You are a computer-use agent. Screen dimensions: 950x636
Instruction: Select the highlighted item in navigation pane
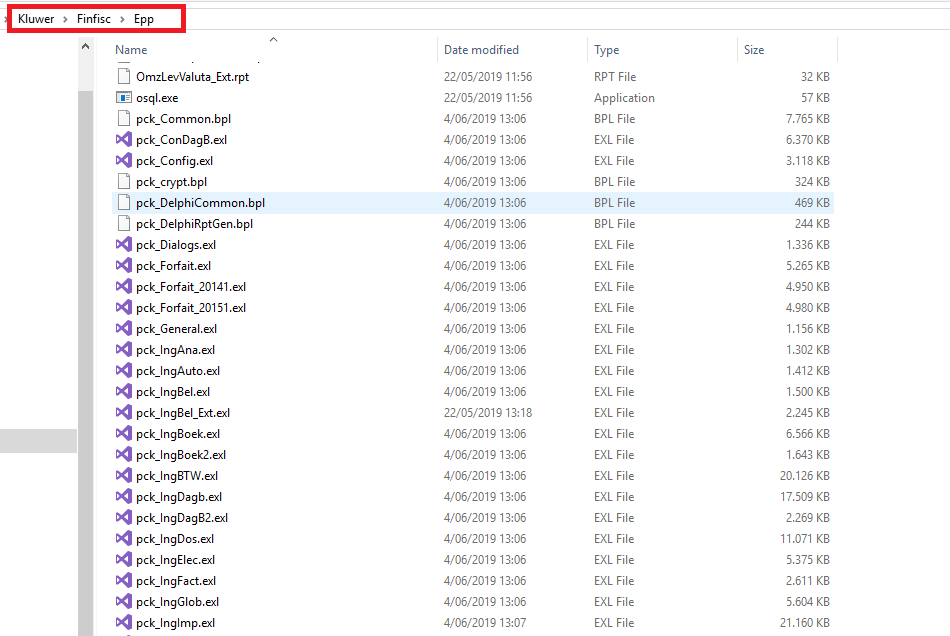point(38,441)
